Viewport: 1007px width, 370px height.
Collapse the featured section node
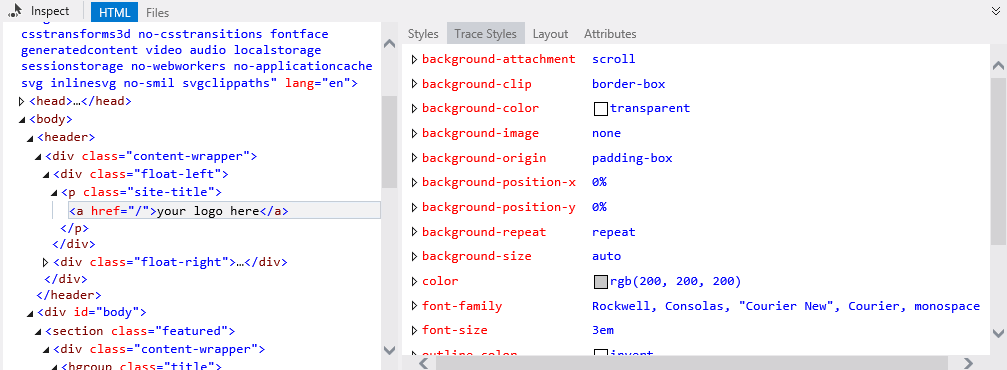pos(38,332)
